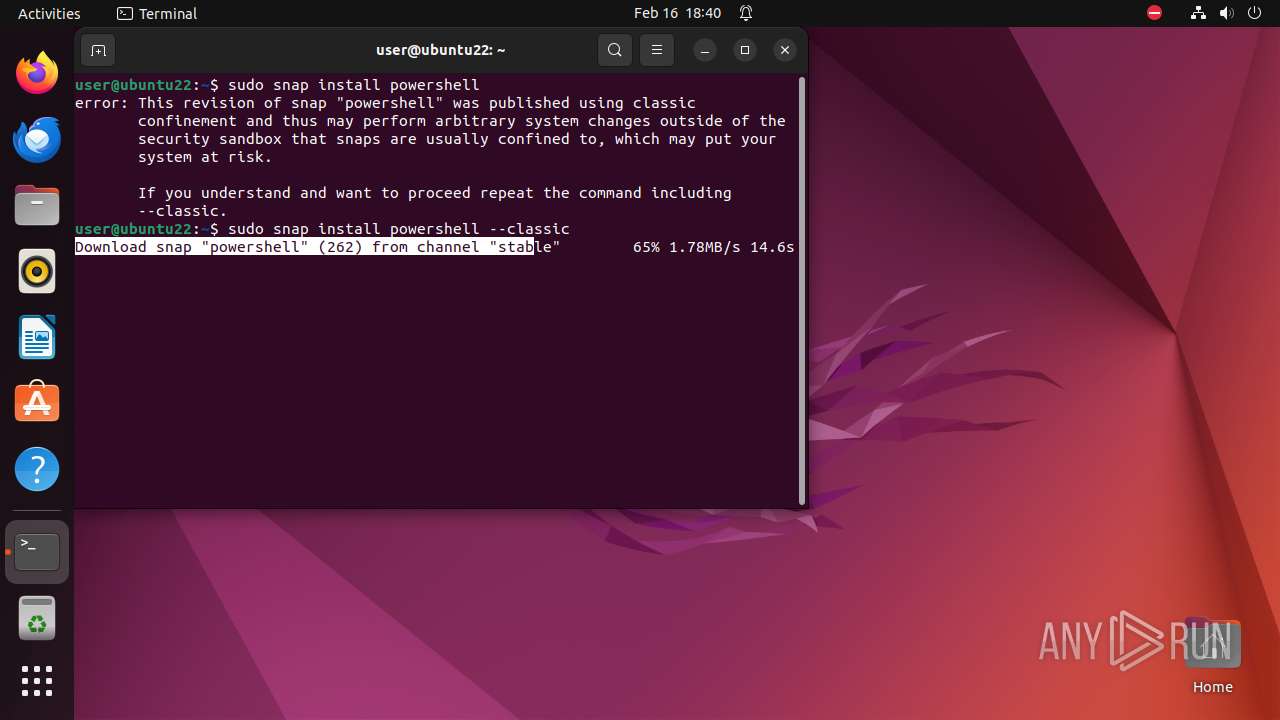Launch Firefox from the dock
This screenshot has height=720, width=1280.
tap(37, 73)
